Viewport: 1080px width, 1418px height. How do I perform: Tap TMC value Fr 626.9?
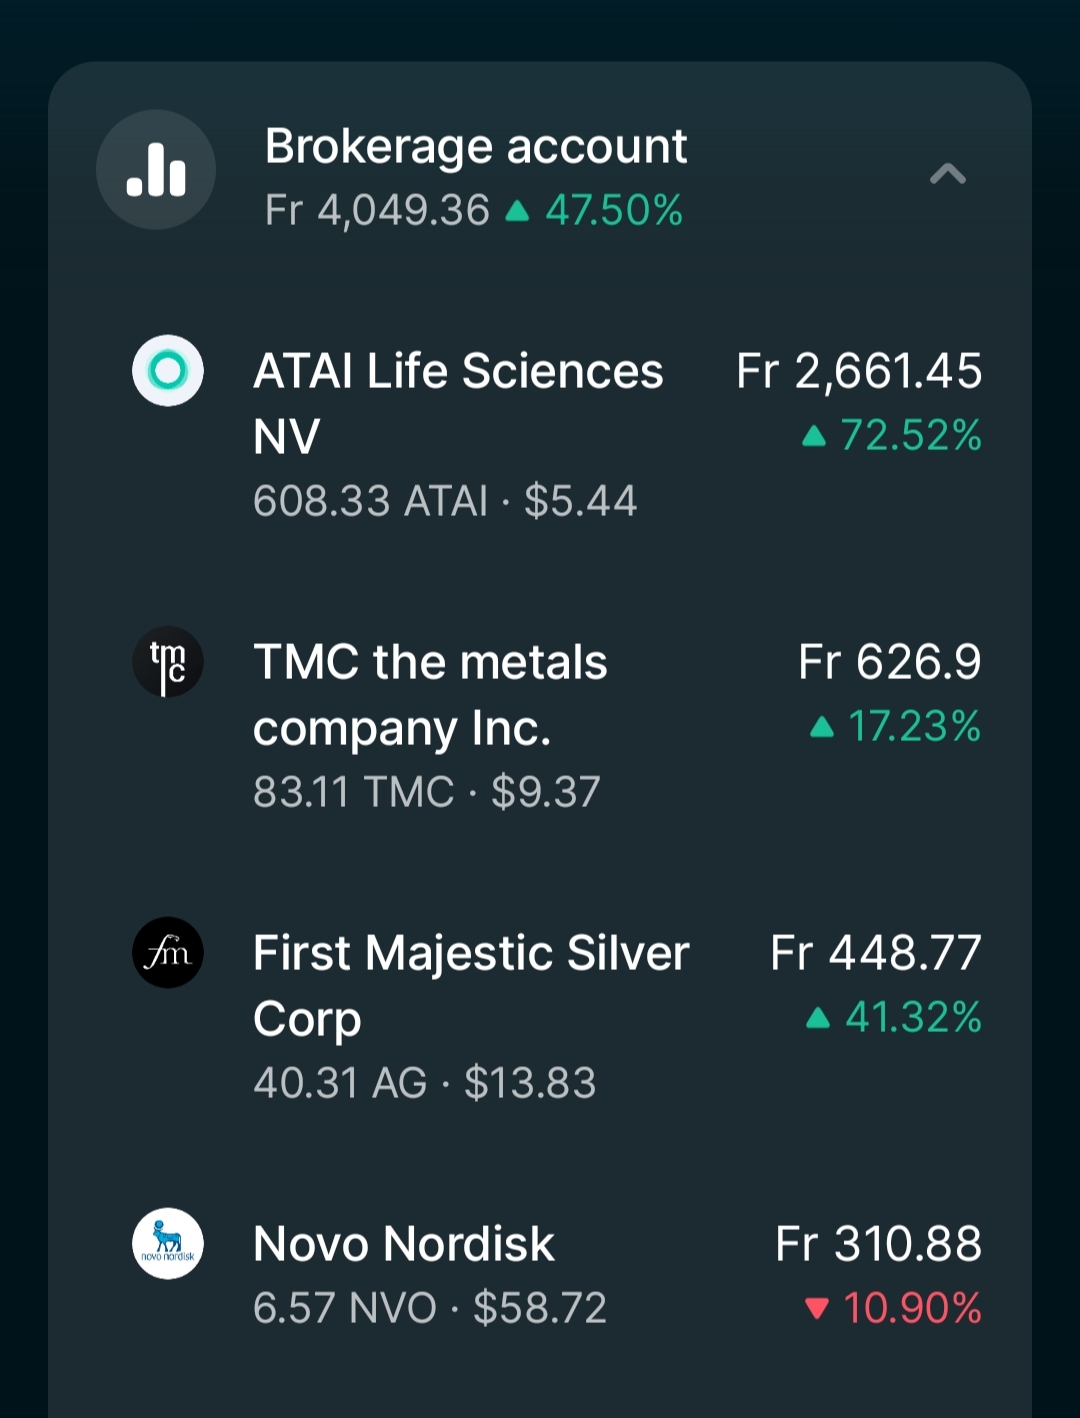point(889,662)
